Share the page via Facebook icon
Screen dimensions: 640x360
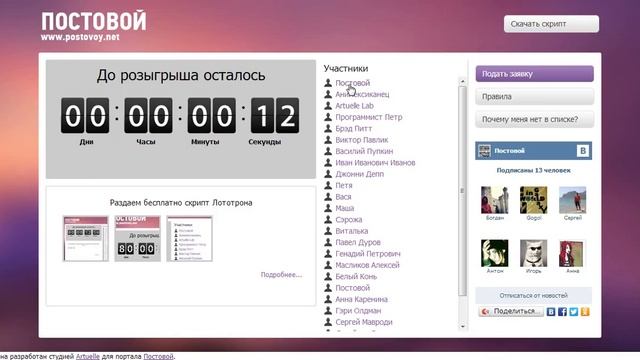click(562, 312)
